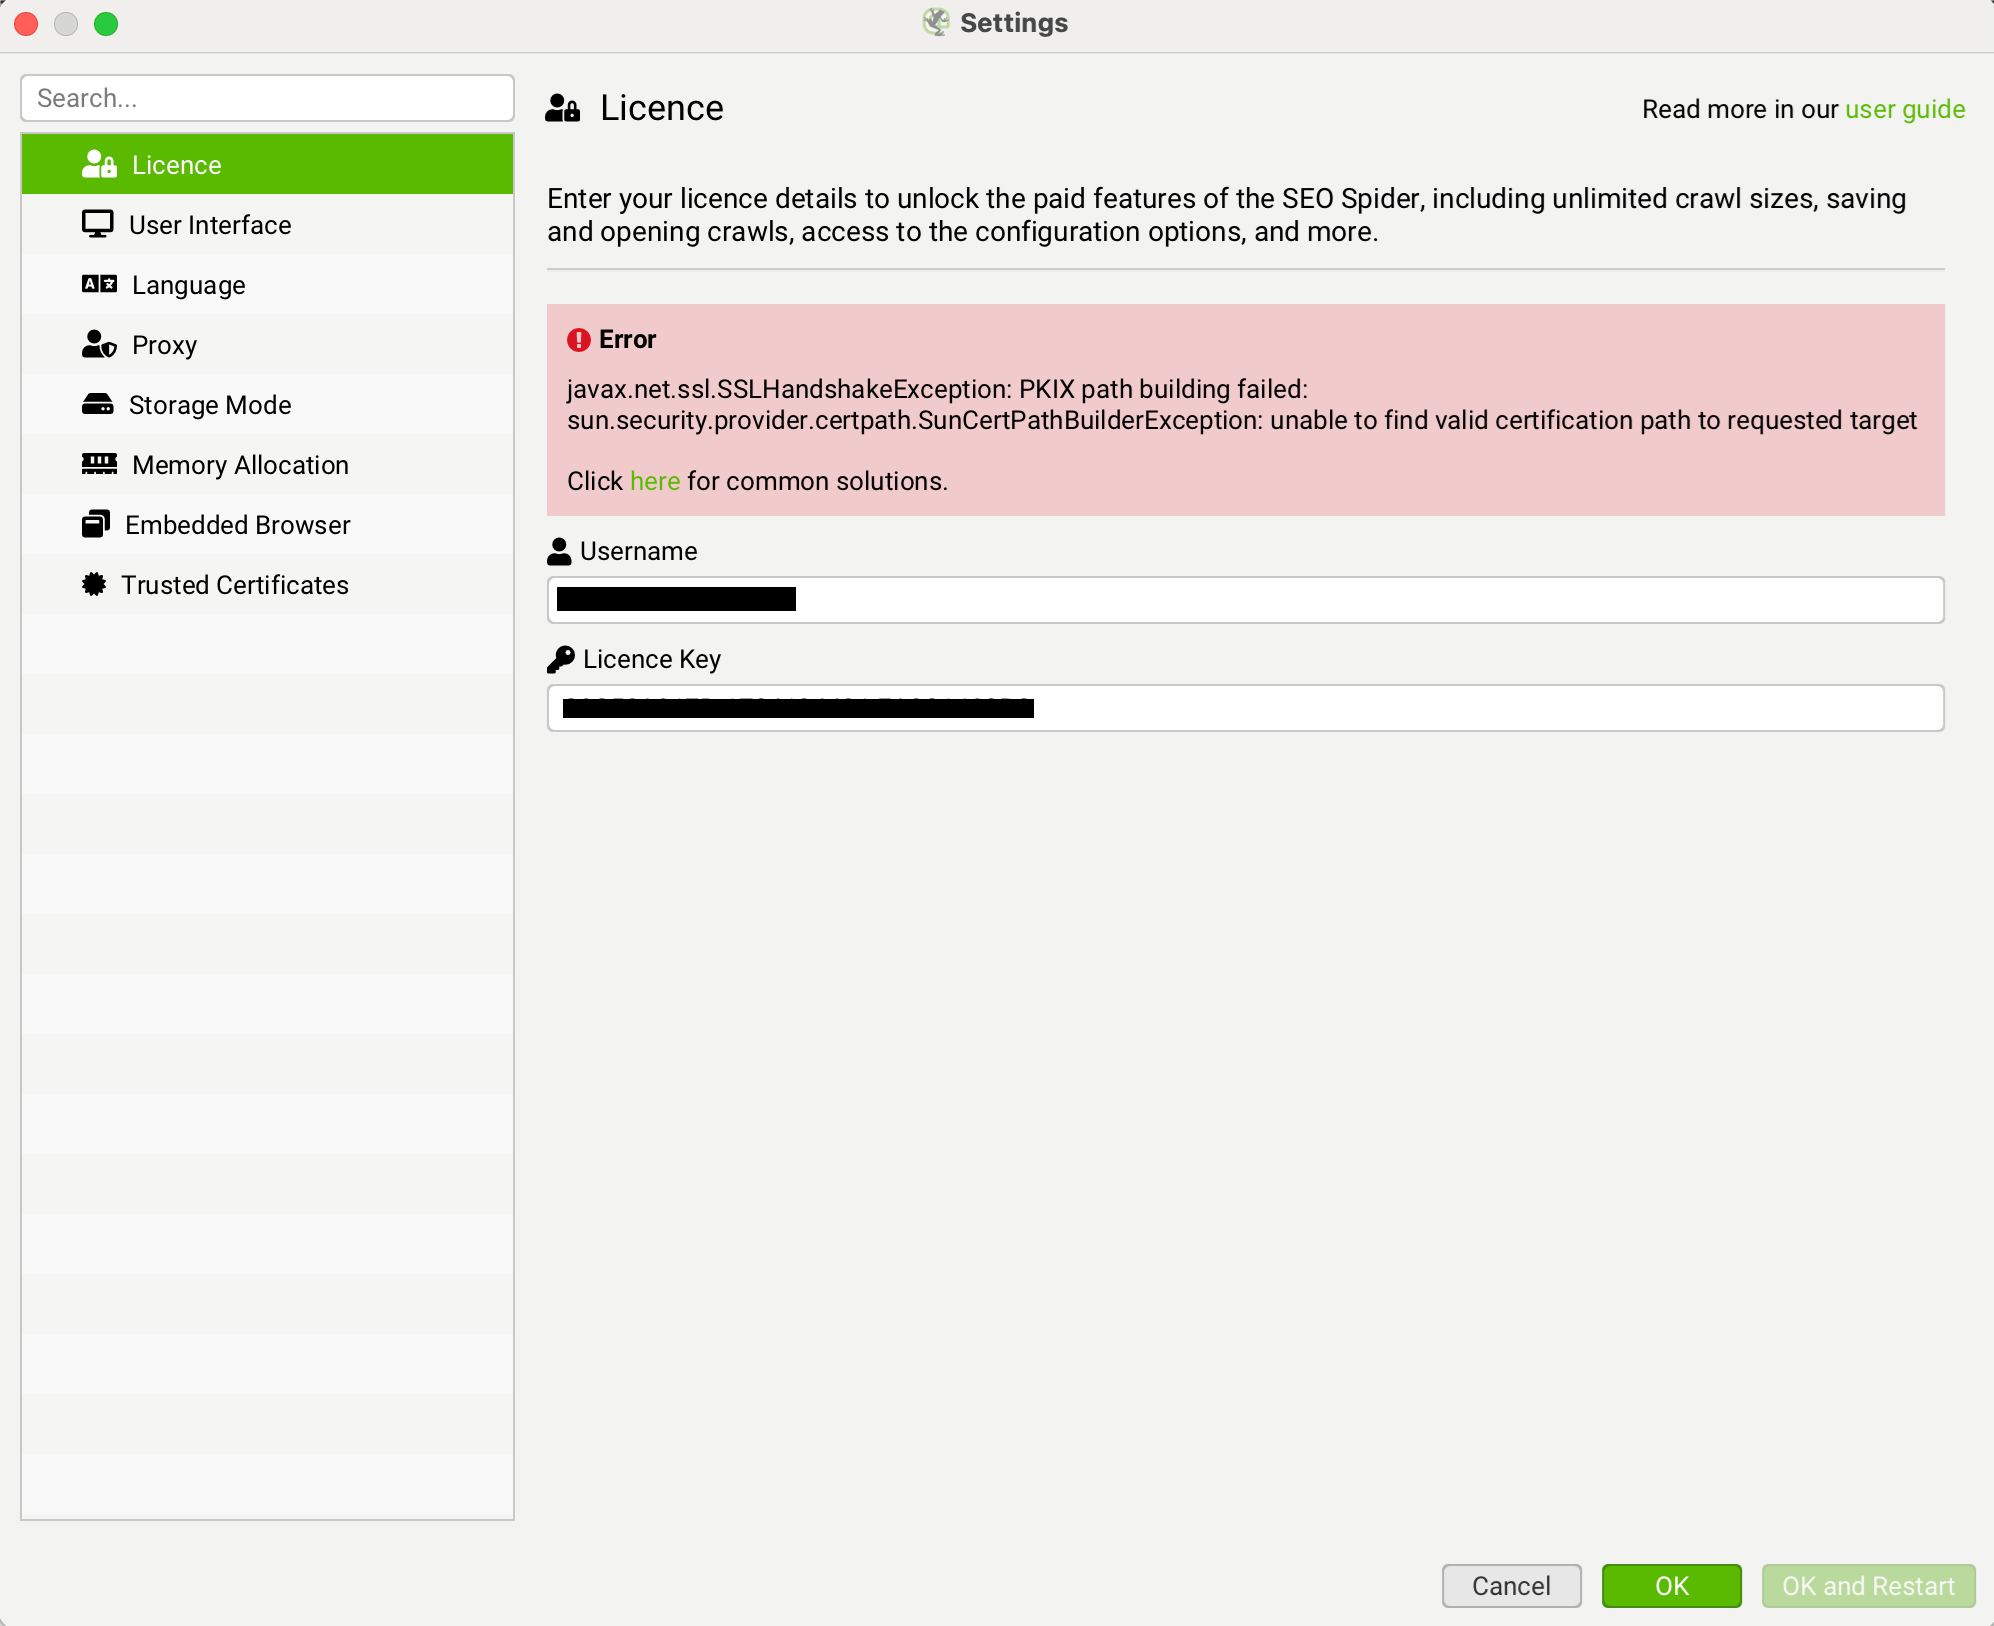The height and width of the screenshot is (1626, 1994).
Task: Open the user guide link
Action: [x=1904, y=109]
